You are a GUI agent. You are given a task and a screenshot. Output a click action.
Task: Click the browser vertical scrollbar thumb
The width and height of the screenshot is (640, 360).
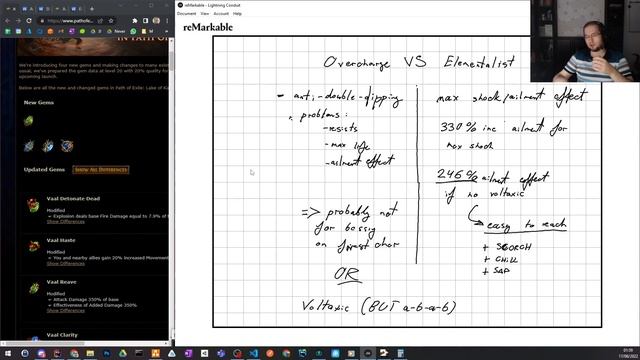(171, 61)
